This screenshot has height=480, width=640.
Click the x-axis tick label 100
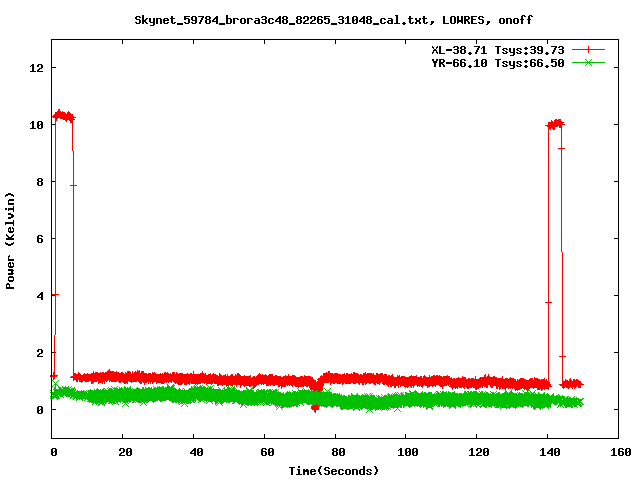coord(408,452)
